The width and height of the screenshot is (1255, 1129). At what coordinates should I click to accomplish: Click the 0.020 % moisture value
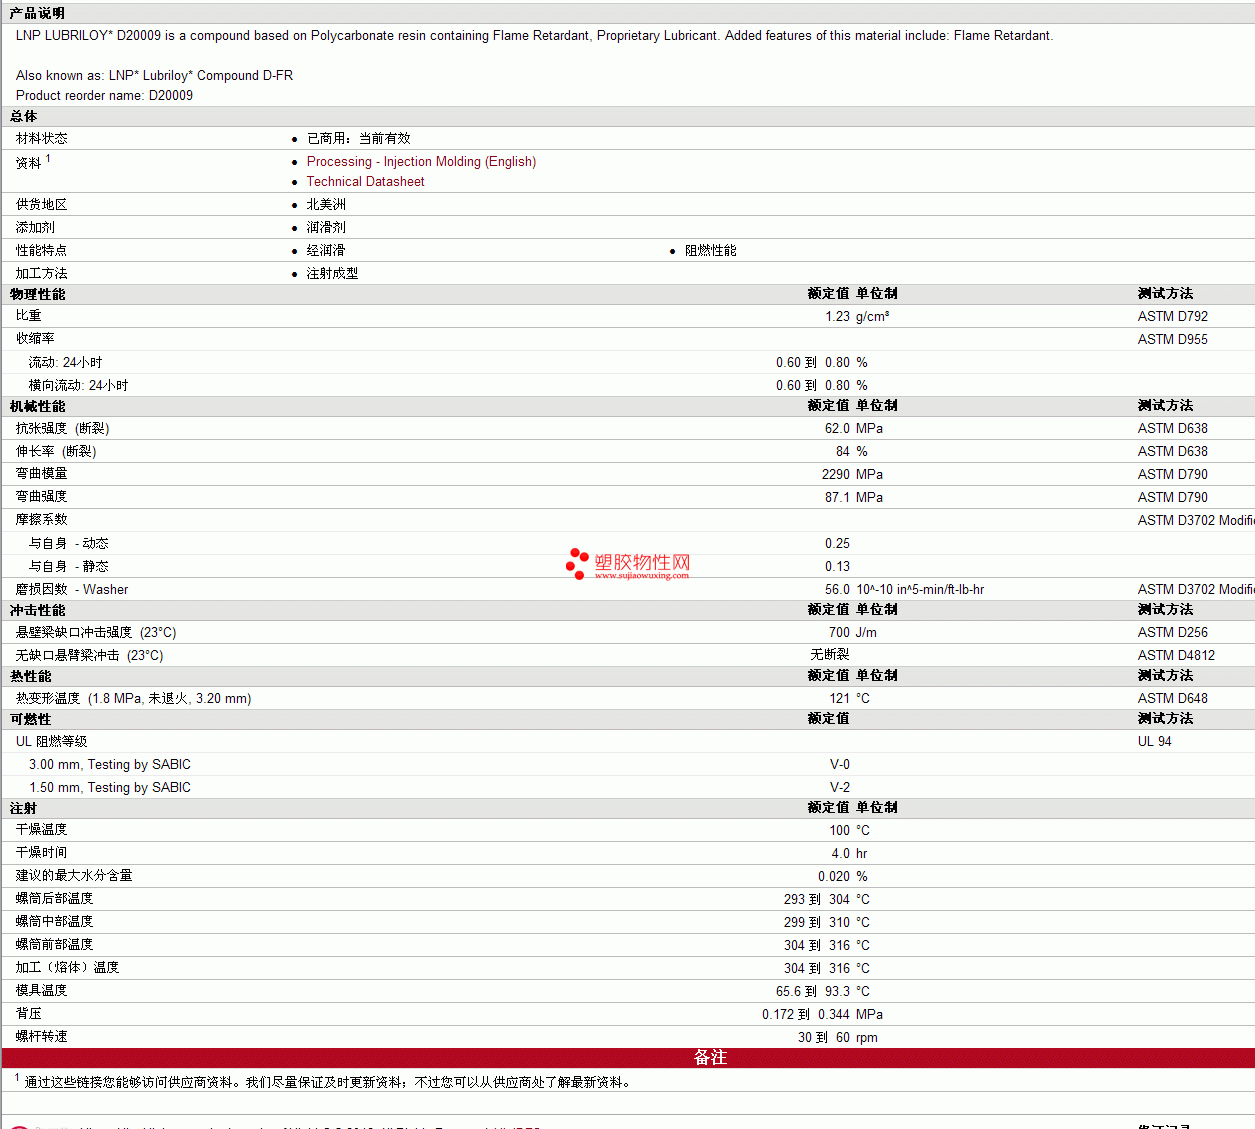click(843, 877)
